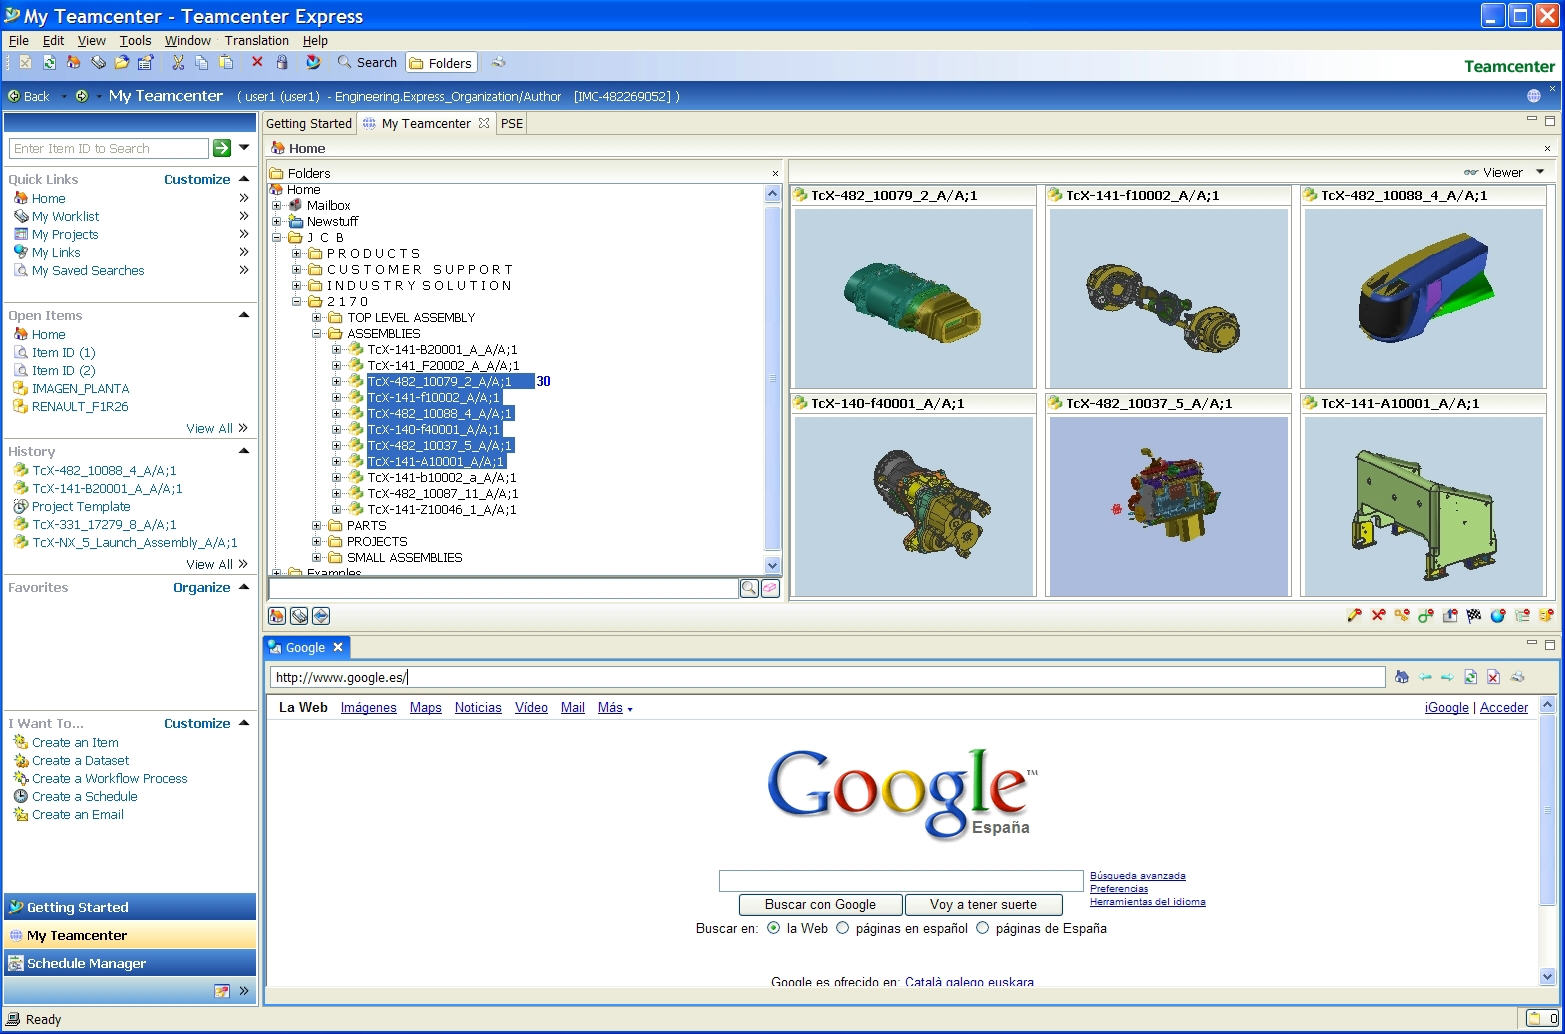Collapse the ASSEMBLIES folder node
Viewport: 1565px width, 1034px height.
[x=316, y=333]
